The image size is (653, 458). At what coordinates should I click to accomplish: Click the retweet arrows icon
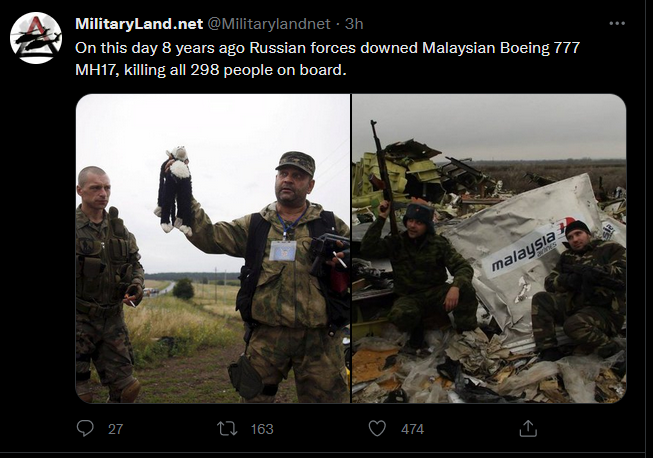point(227,428)
